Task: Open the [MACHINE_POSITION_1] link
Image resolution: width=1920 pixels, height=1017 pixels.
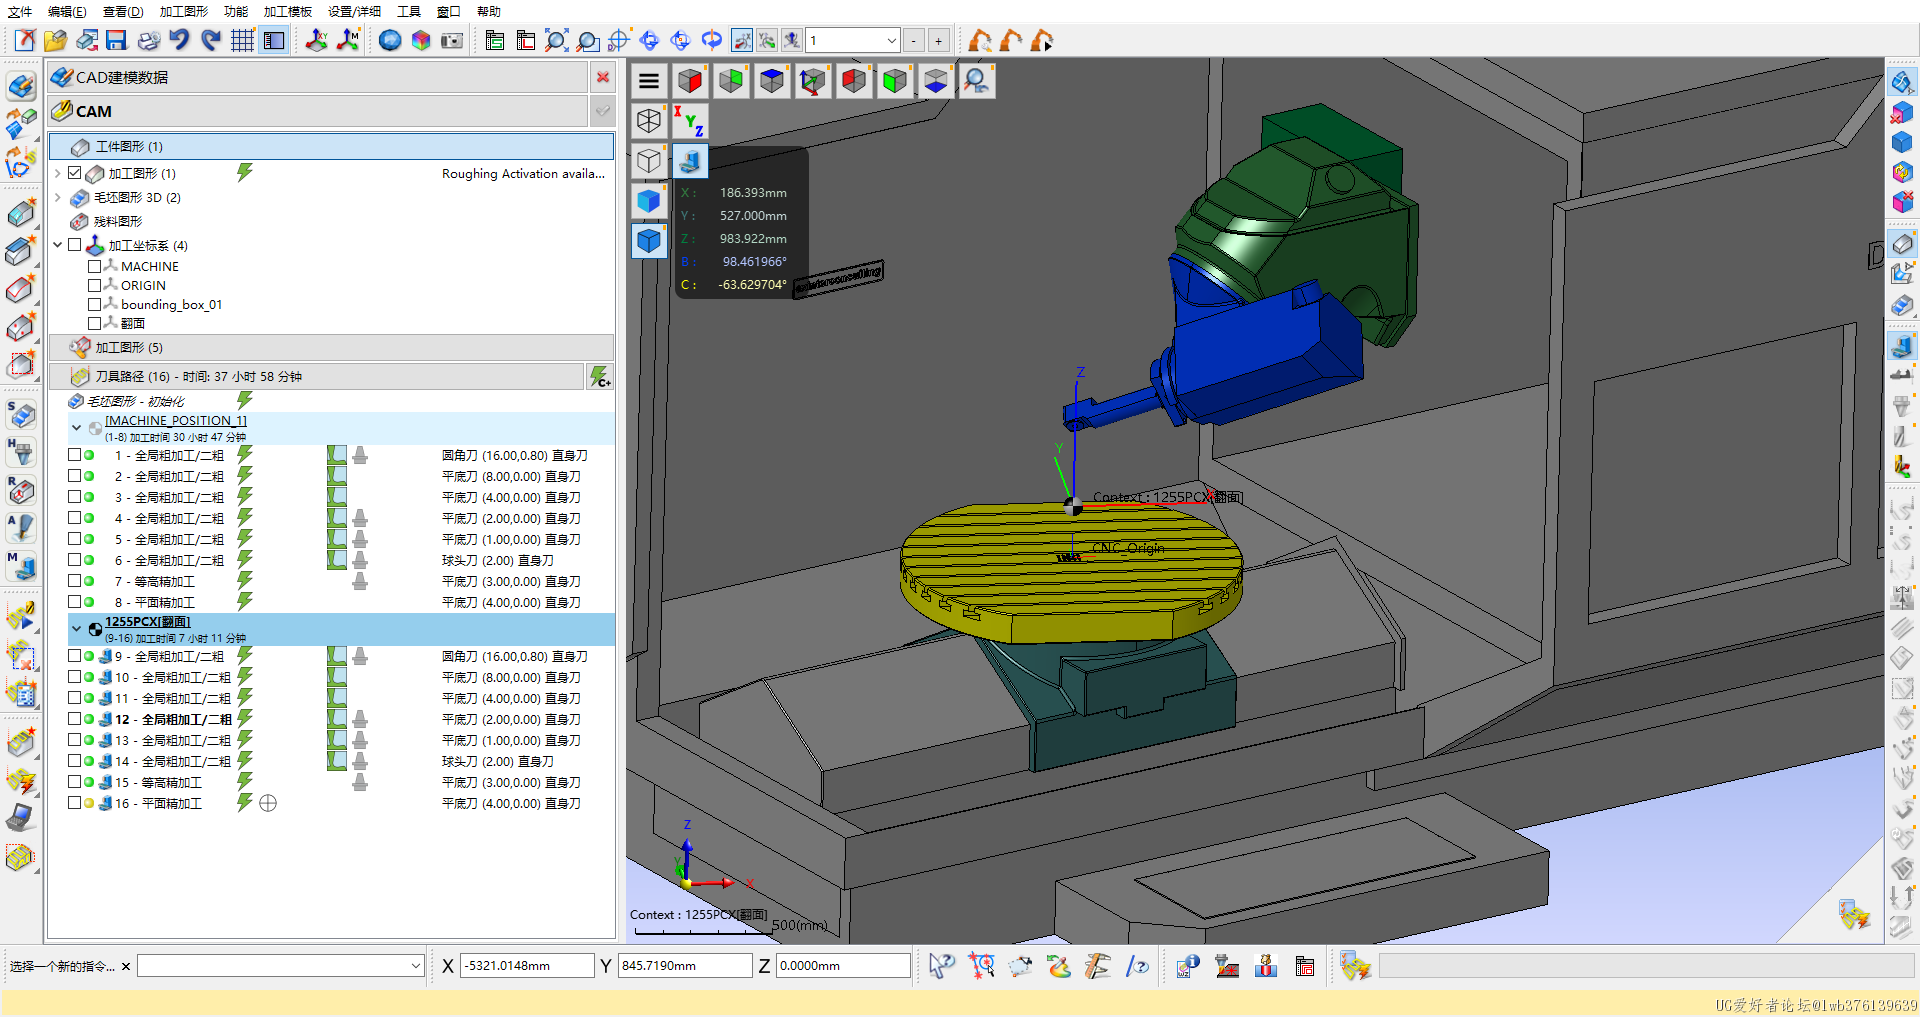Action: [x=176, y=421]
